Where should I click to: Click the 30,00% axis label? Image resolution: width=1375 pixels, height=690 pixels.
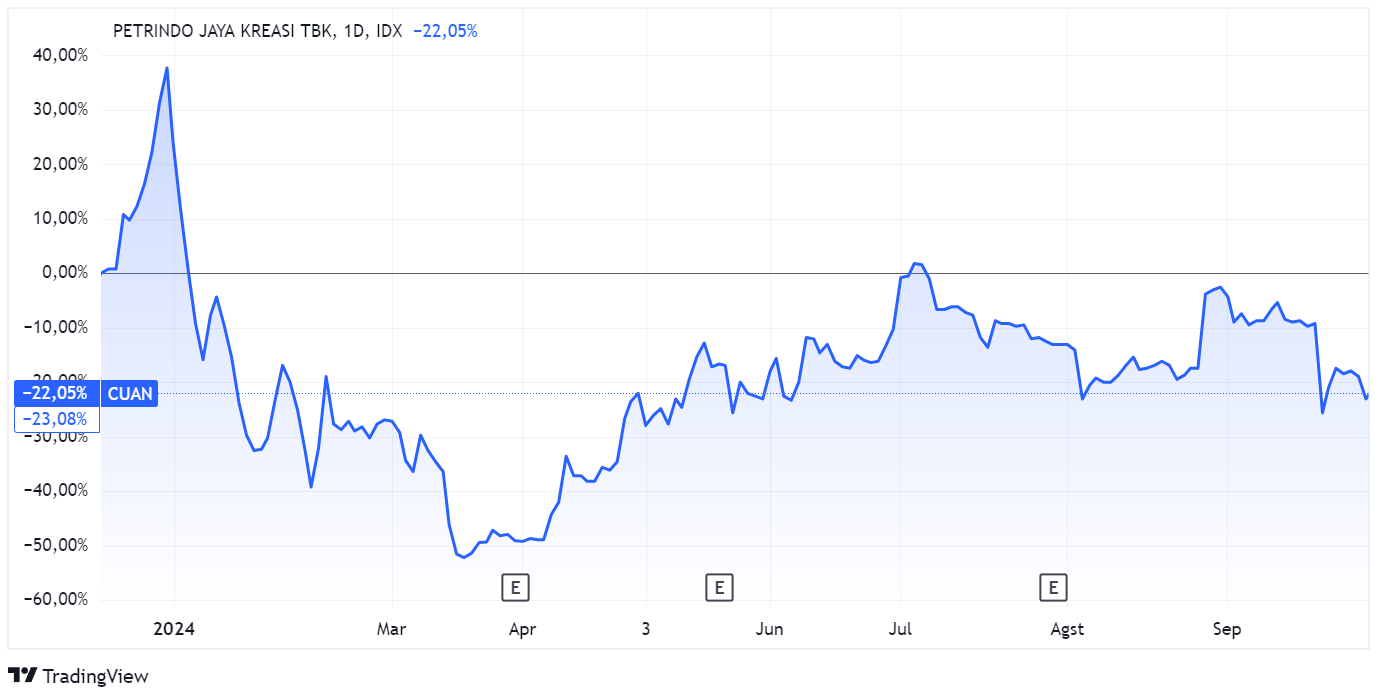pos(61,110)
